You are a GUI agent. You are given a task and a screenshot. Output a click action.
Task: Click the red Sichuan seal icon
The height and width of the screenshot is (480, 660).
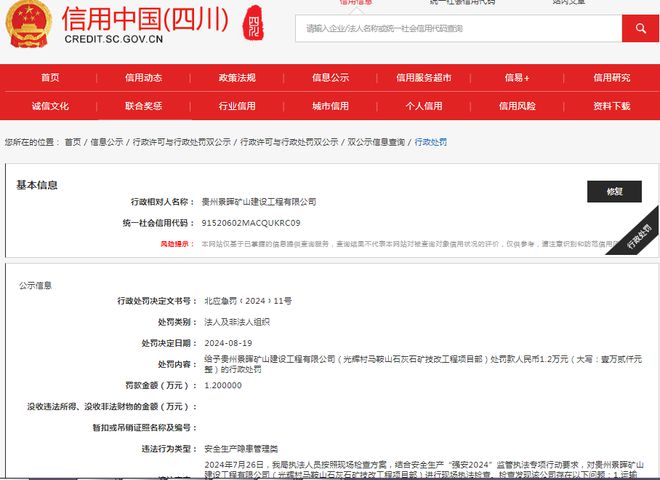coord(253,23)
